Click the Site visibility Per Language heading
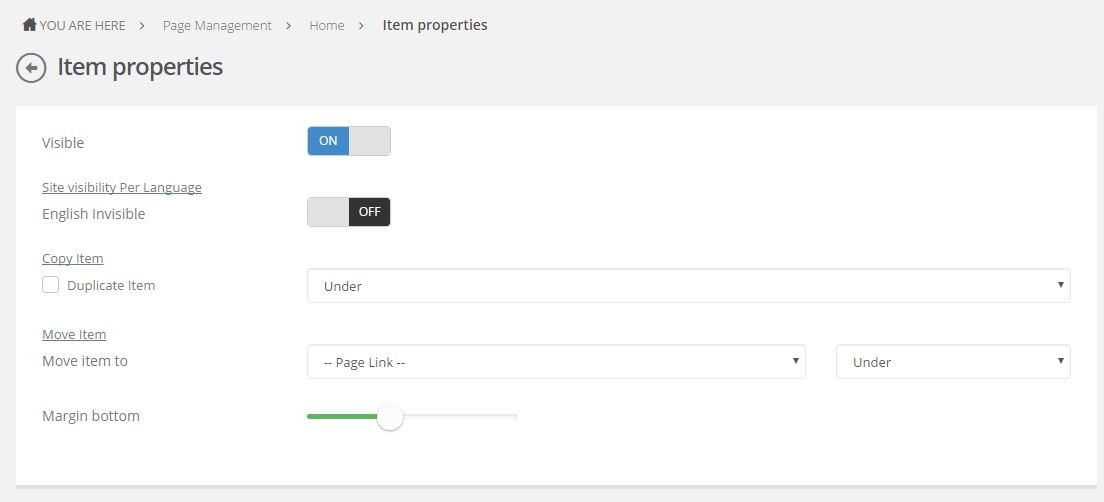1104x502 pixels. 122,187
